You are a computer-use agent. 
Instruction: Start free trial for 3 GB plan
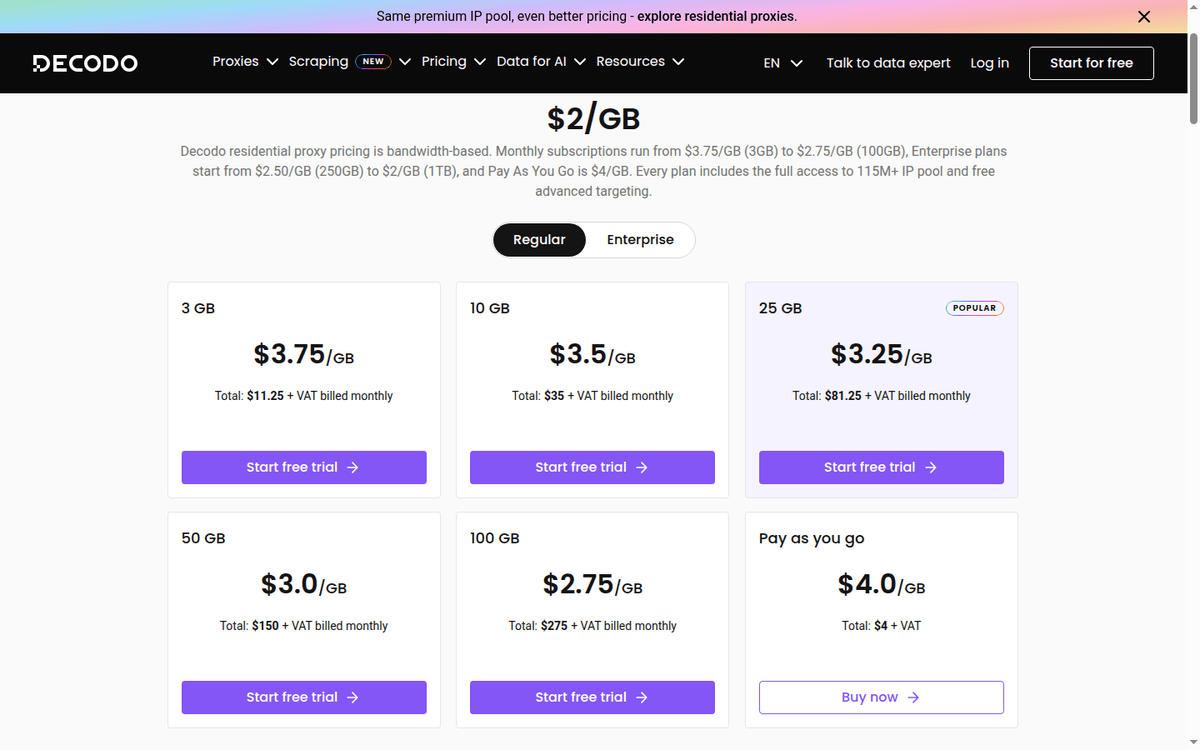tap(304, 467)
